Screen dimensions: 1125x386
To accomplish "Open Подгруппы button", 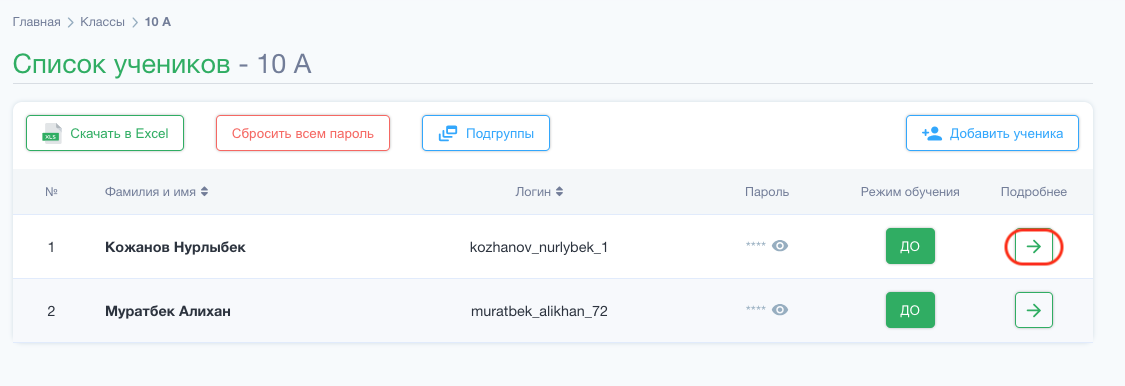I will pos(486,133).
